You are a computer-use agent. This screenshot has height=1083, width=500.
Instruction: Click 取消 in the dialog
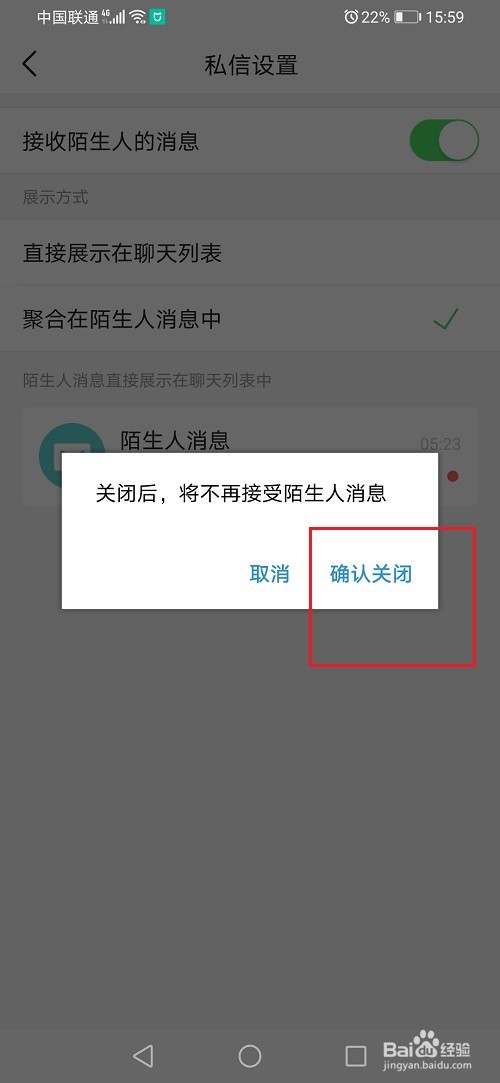pos(269,574)
